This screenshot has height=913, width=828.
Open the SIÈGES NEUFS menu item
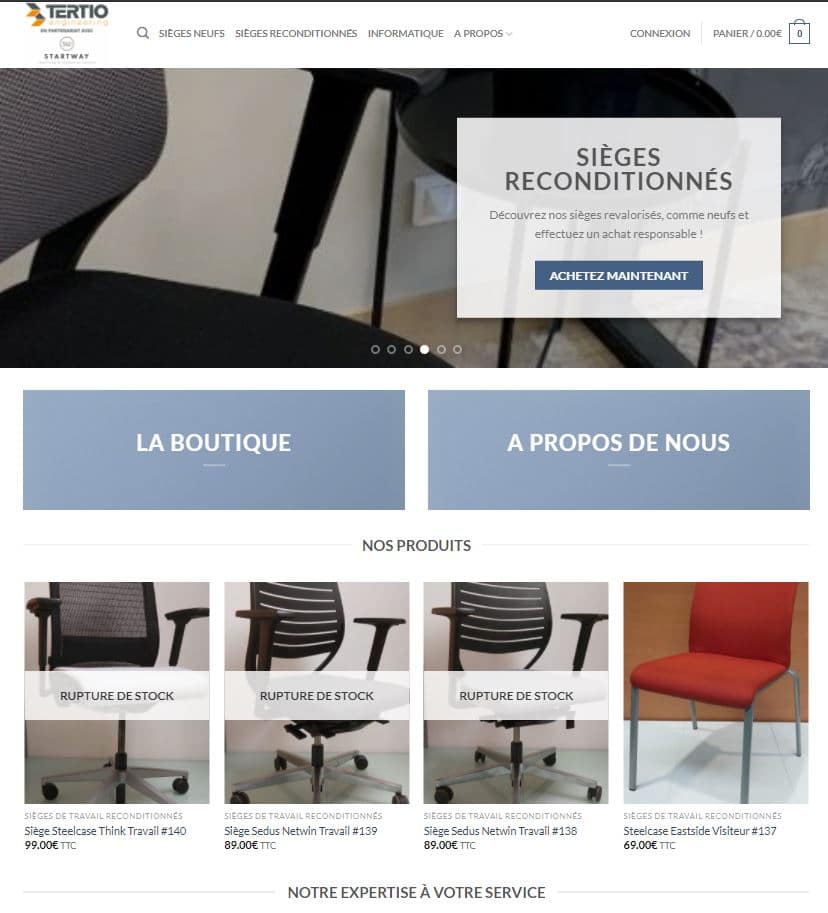pyautogui.click(x=192, y=34)
